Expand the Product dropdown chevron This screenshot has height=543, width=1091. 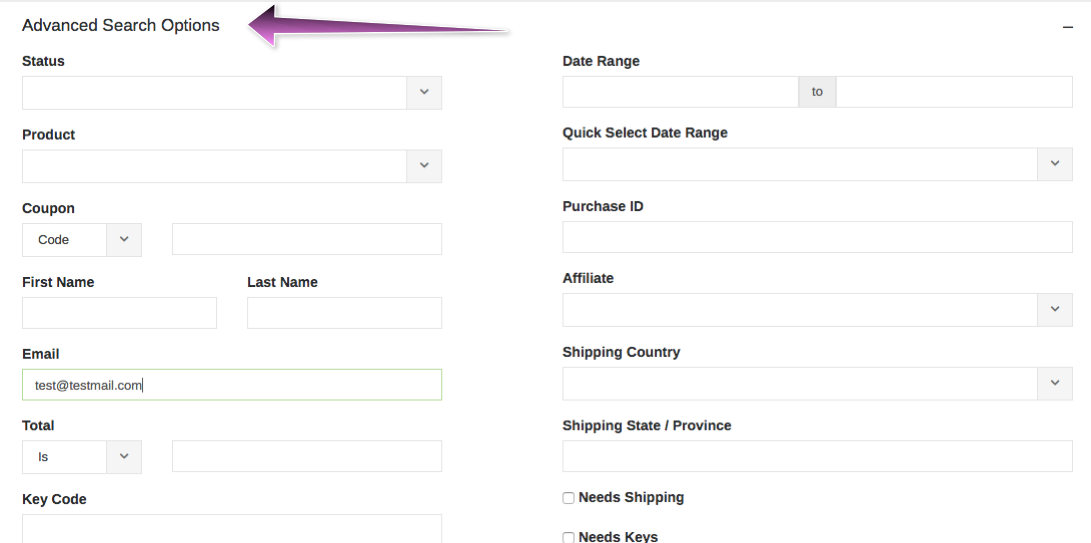pos(424,166)
